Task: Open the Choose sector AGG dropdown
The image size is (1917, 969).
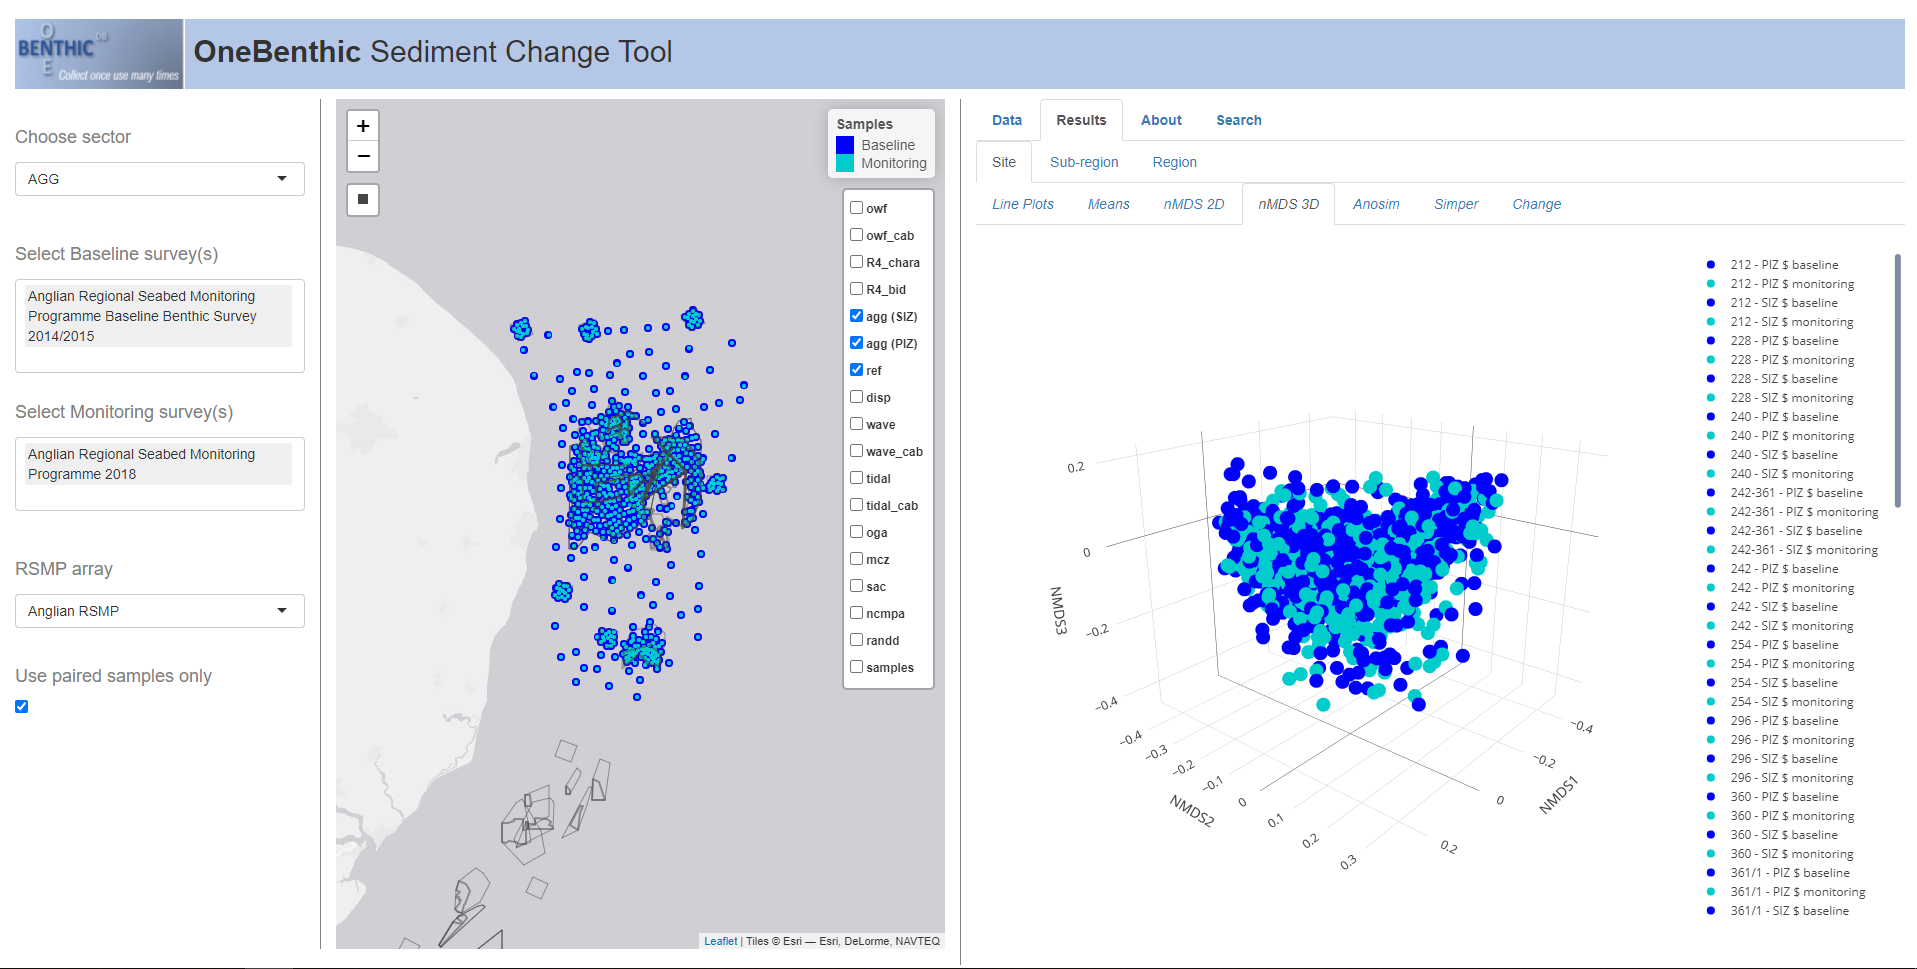Action: point(160,179)
